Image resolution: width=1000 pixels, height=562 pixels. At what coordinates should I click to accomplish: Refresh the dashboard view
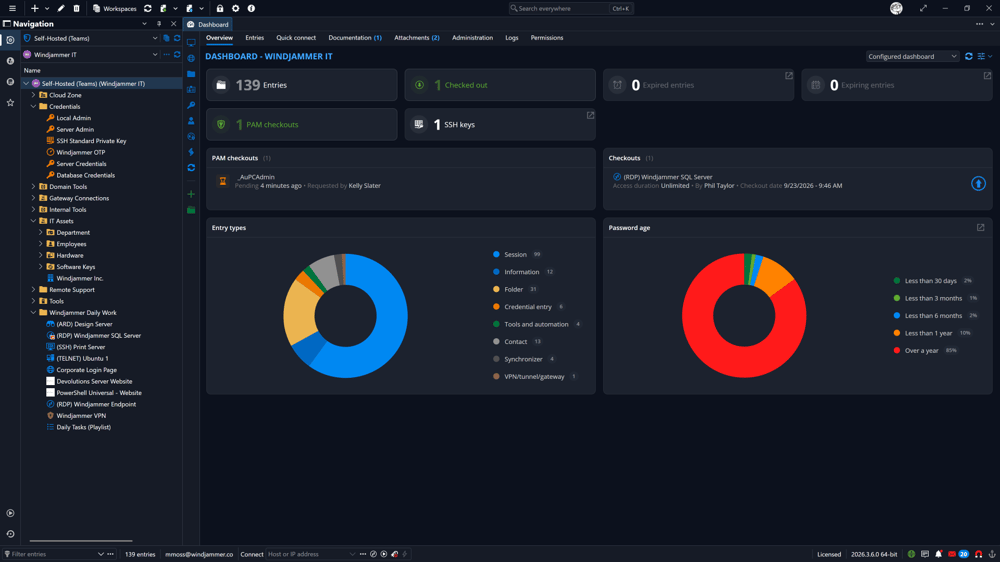969,56
